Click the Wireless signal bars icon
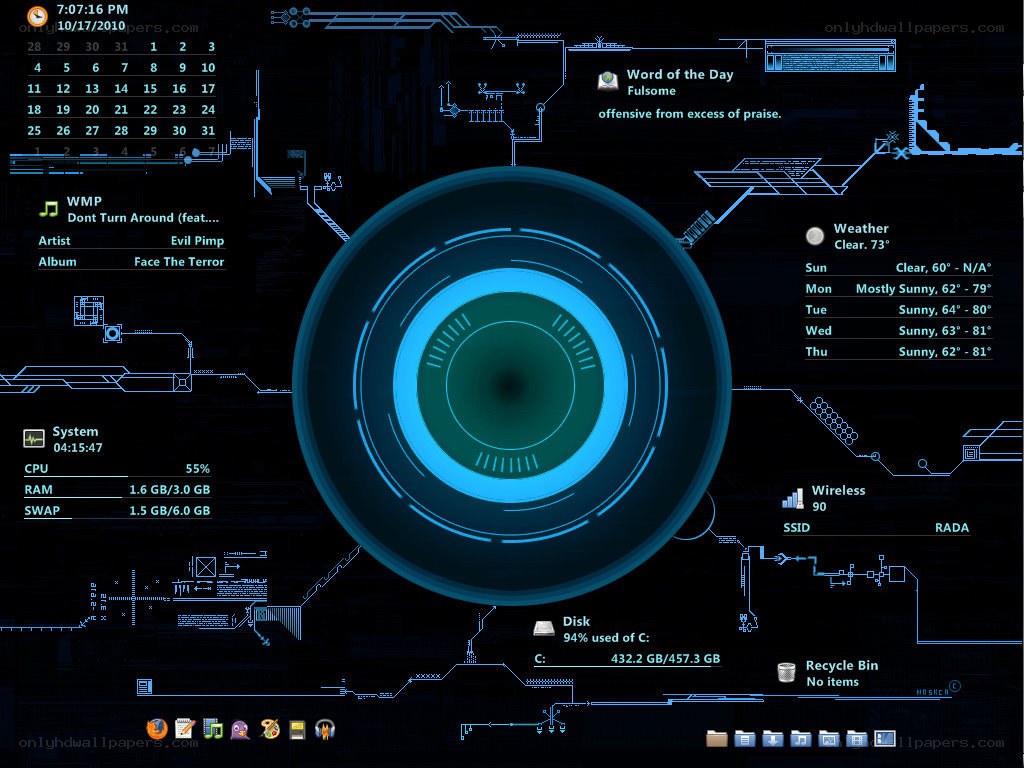 [793, 498]
